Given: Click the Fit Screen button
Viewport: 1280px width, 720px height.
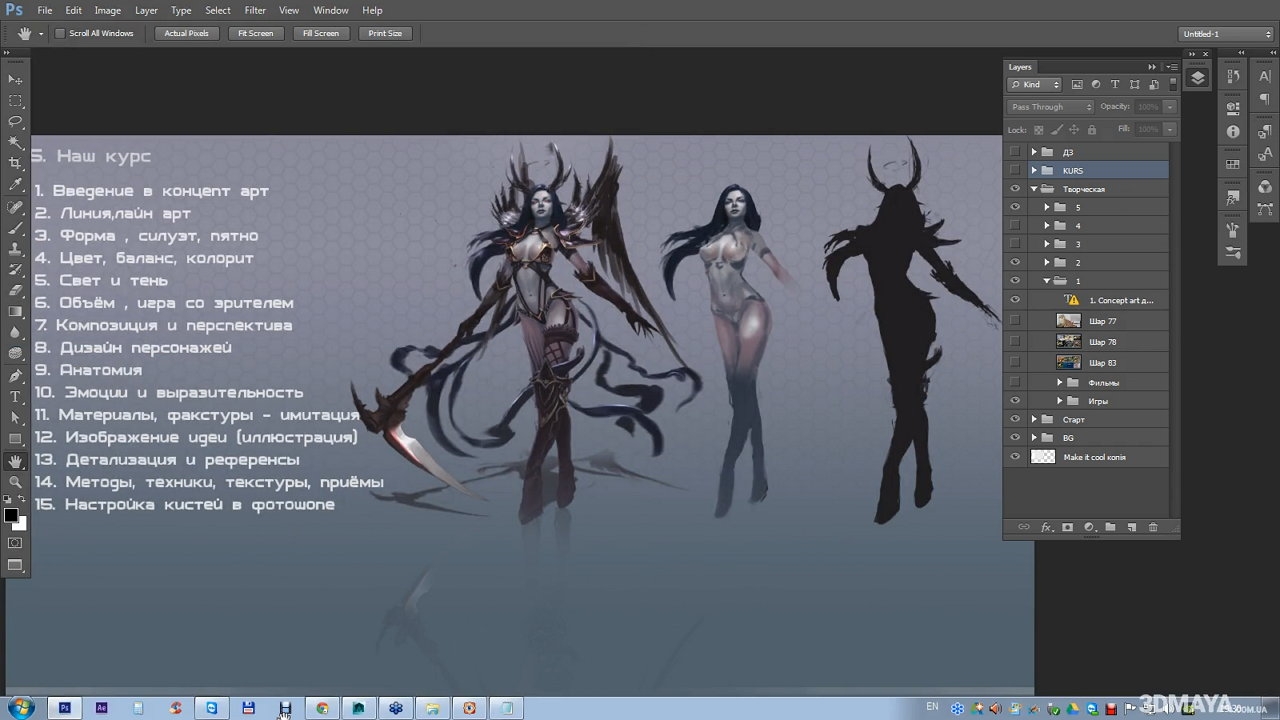Looking at the screenshot, I should tap(255, 33).
